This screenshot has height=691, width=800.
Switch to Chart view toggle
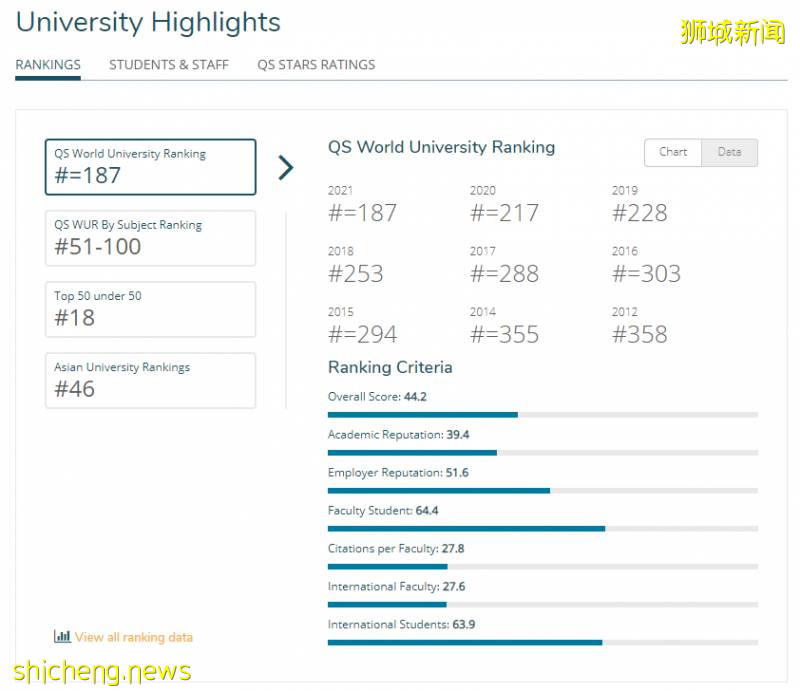point(673,152)
